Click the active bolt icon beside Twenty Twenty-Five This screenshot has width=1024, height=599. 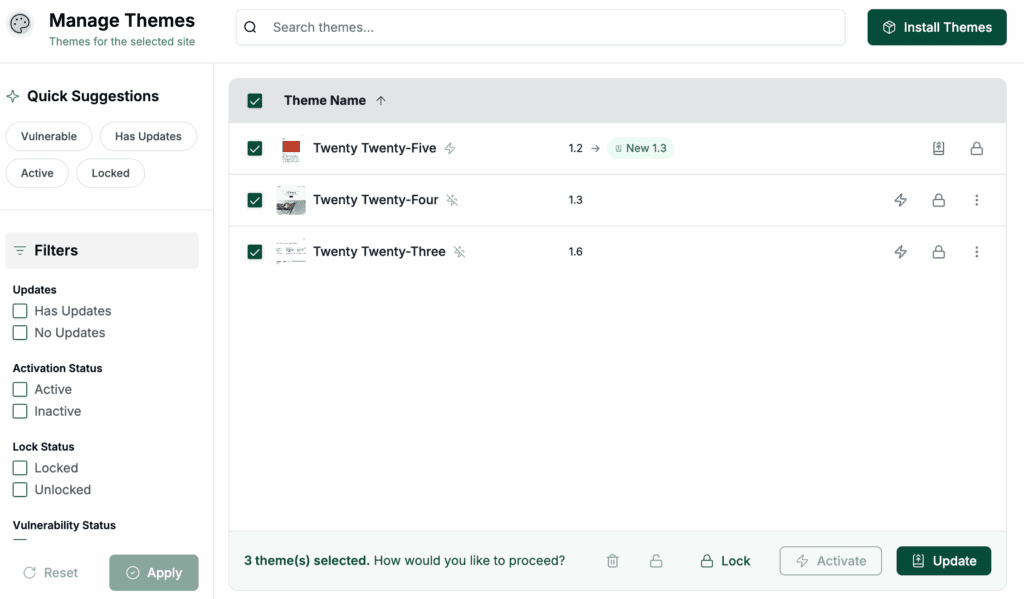click(450, 148)
